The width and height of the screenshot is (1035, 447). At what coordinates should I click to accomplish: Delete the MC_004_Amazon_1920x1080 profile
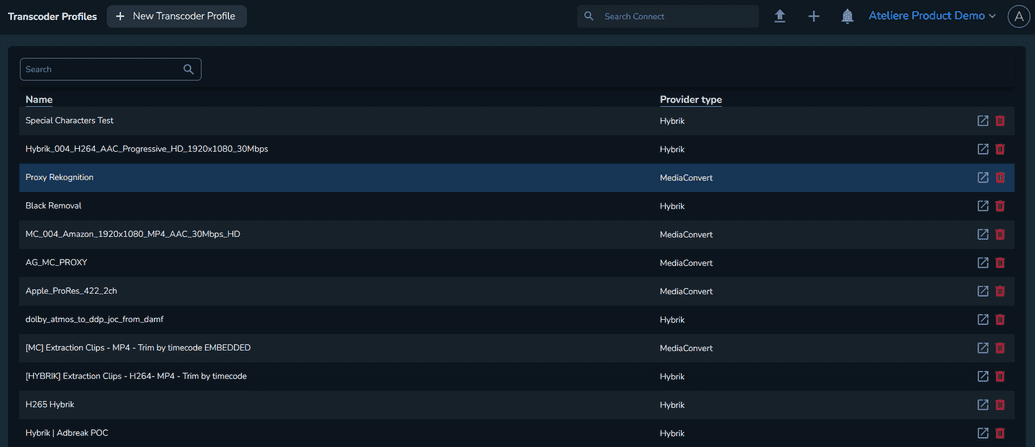click(1000, 234)
